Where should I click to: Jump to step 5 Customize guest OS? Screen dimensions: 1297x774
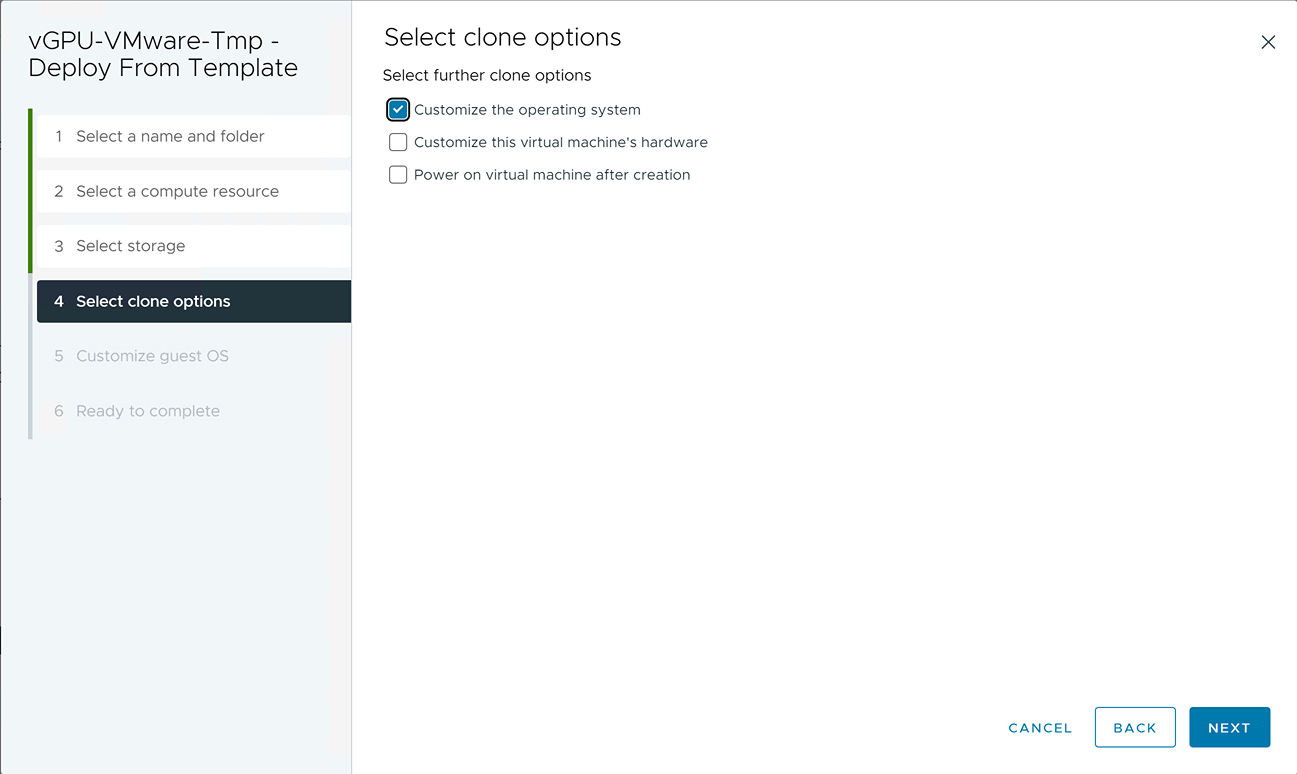click(x=152, y=356)
